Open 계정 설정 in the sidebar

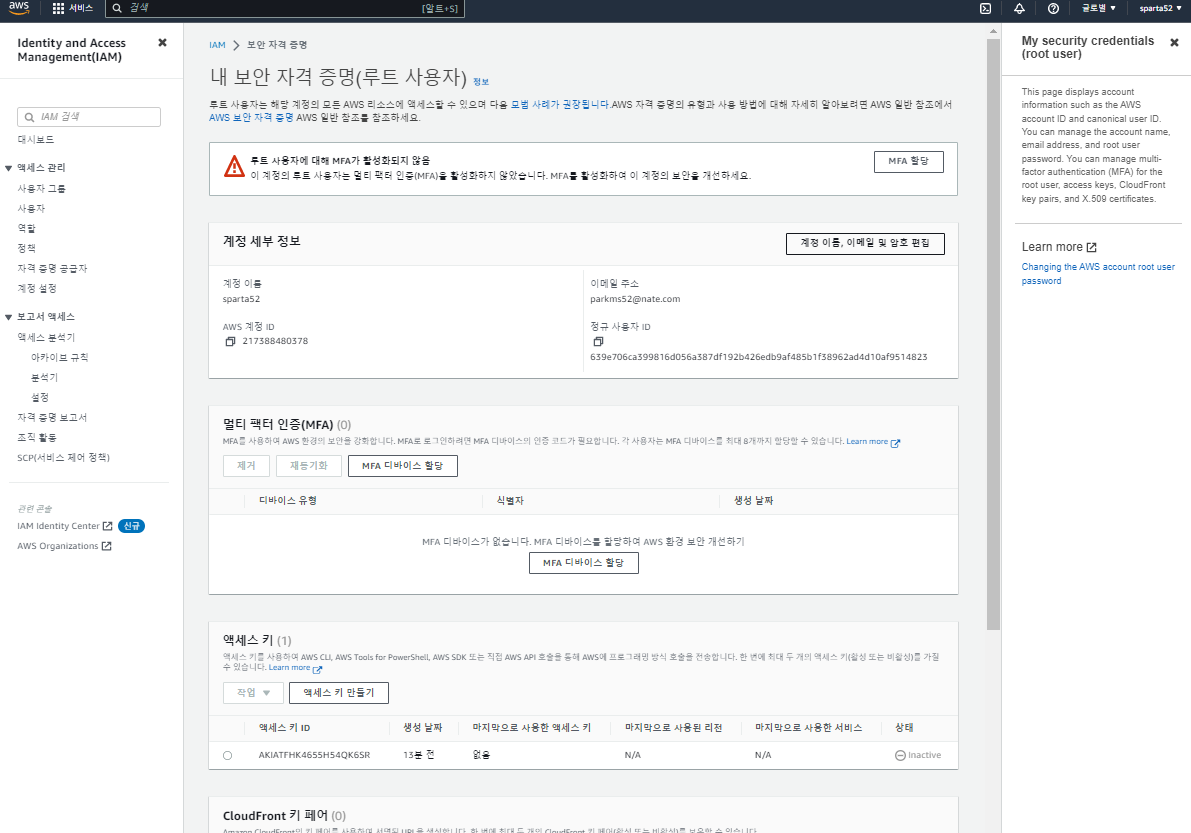(x=37, y=289)
